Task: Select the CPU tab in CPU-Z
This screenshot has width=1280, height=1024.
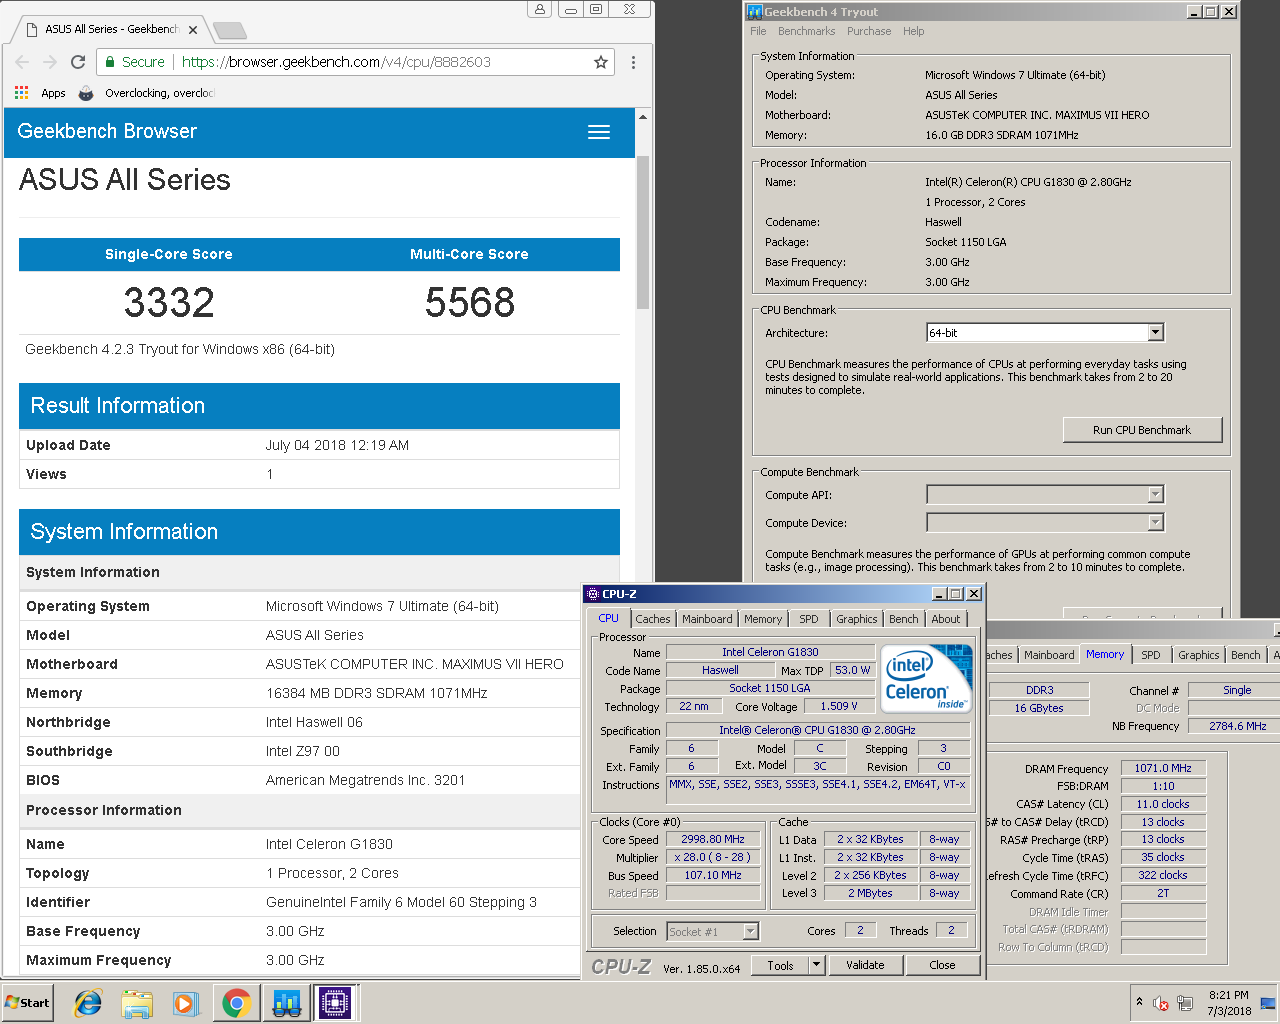Action: [609, 618]
